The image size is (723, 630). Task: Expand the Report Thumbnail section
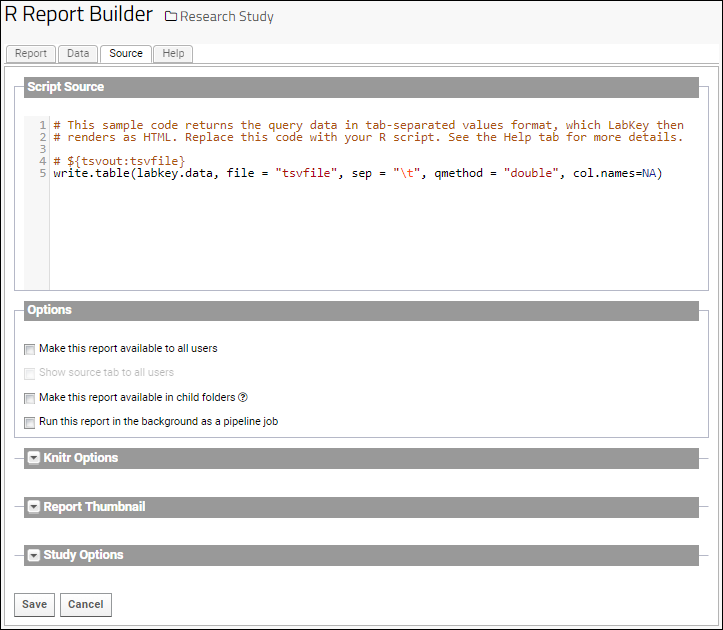click(x=34, y=506)
